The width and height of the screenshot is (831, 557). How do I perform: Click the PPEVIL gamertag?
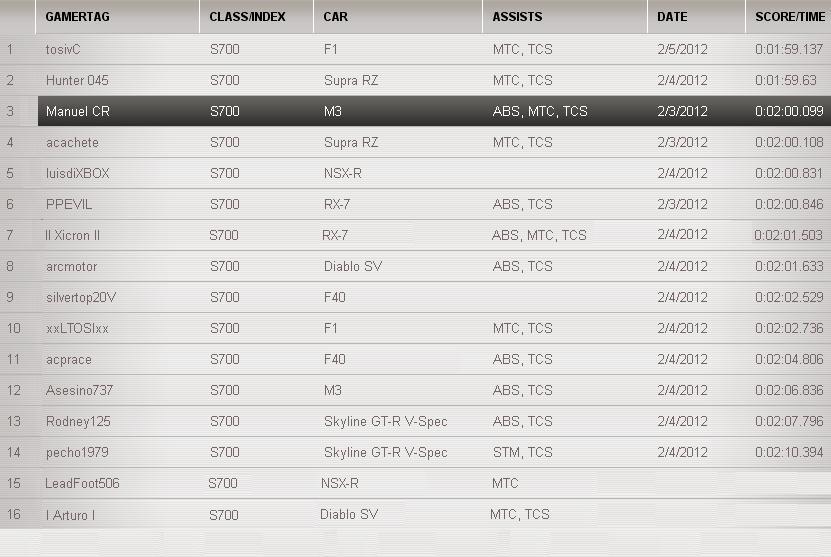pos(69,204)
